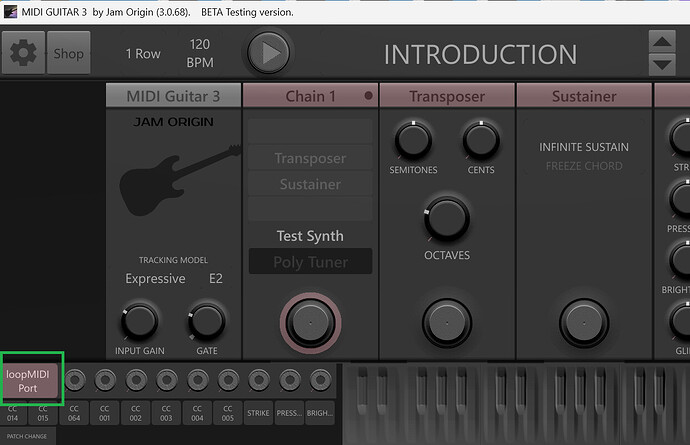
Task: Open settings with the gear icon
Action: click(x=23, y=53)
